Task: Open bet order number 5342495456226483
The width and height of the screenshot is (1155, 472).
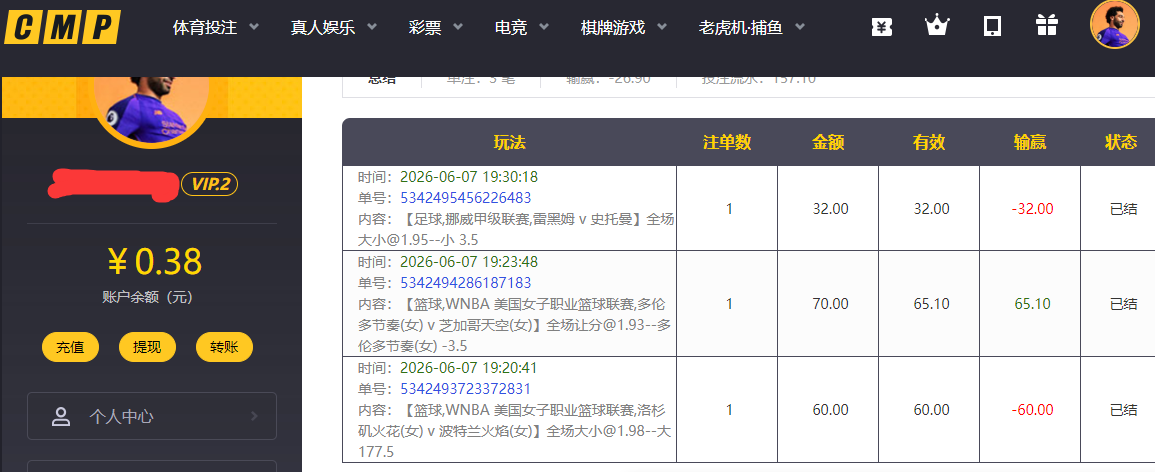Action: pyautogui.click(x=466, y=198)
